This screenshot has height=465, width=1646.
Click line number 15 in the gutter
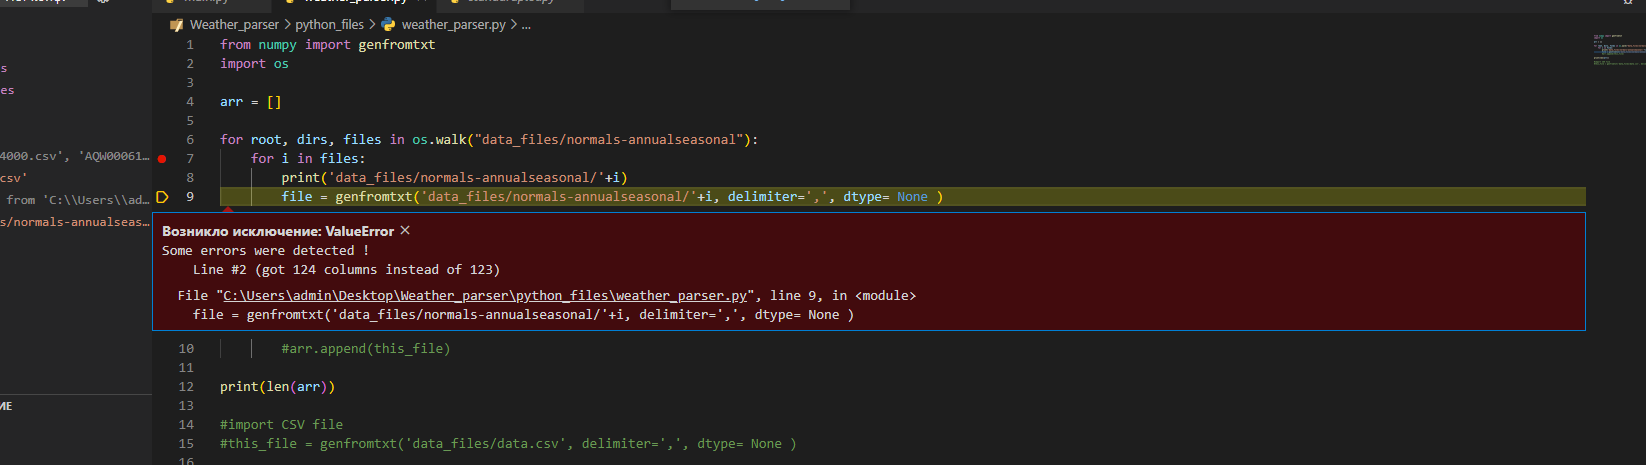(186, 444)
